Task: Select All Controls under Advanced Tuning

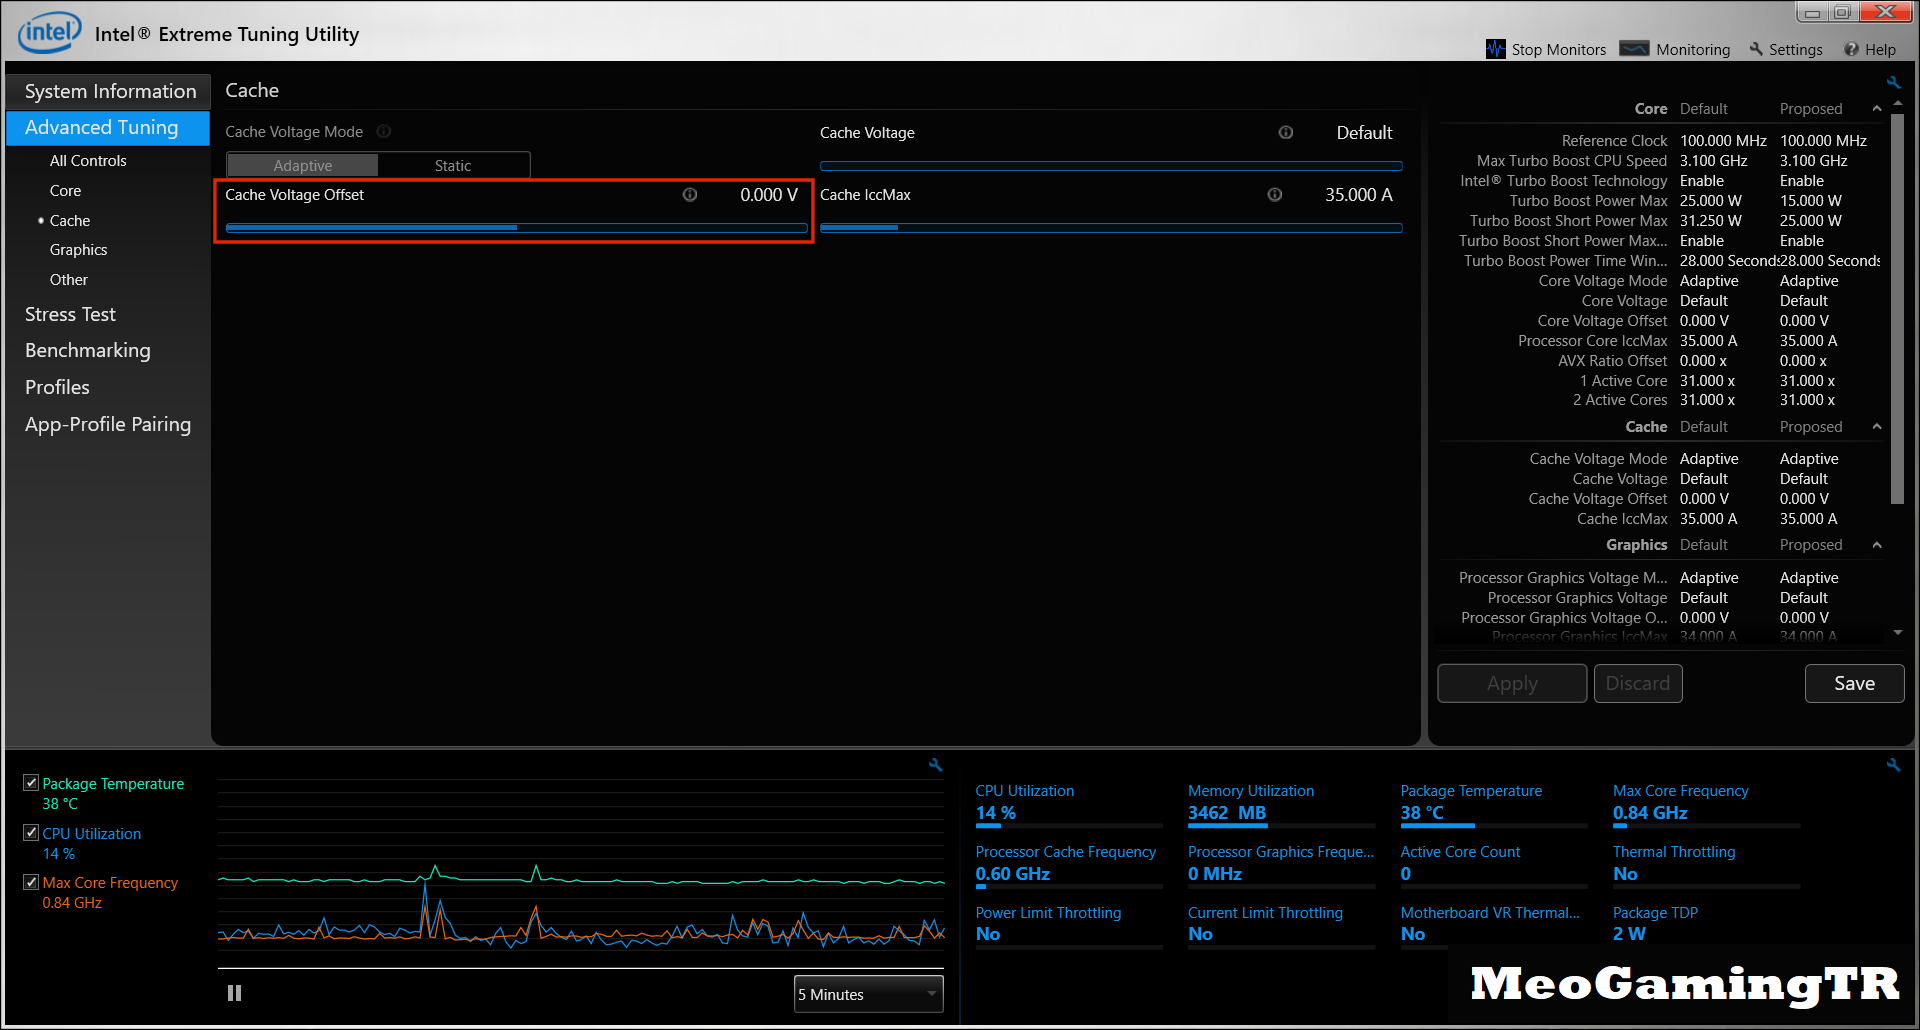Action: tap(88, 160)
